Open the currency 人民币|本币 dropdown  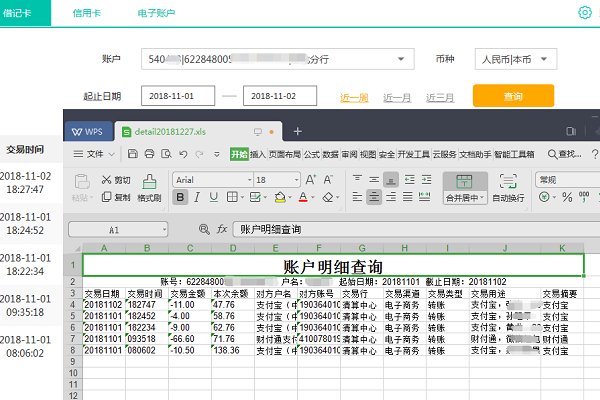(x=544, y=59)
